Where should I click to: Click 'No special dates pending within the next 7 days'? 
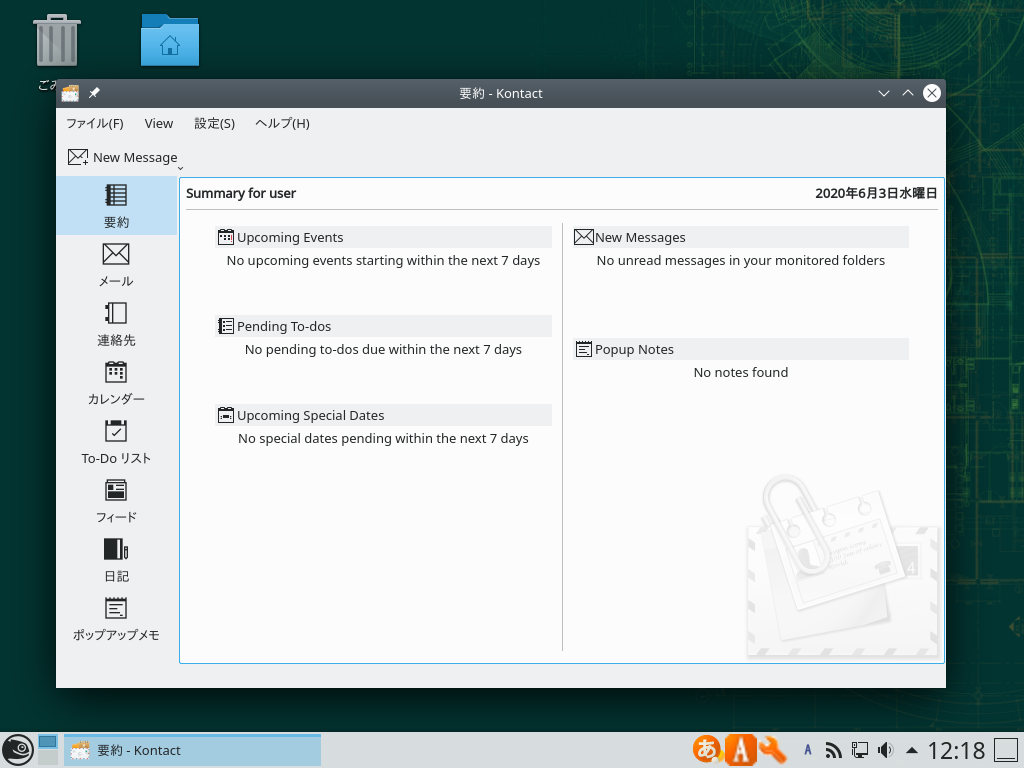tap(383, 439)
